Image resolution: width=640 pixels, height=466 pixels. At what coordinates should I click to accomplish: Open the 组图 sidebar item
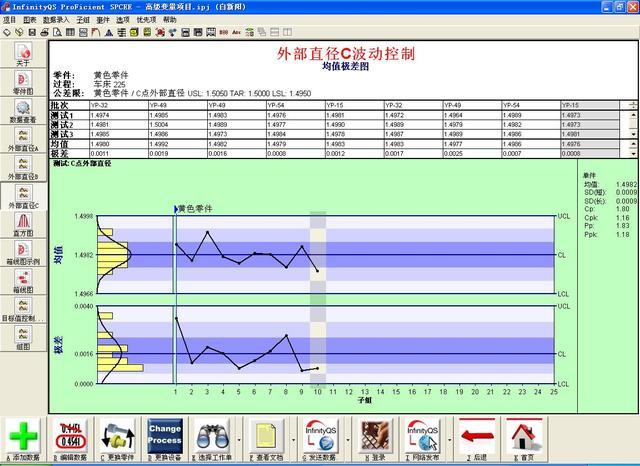tap(23, 338)
